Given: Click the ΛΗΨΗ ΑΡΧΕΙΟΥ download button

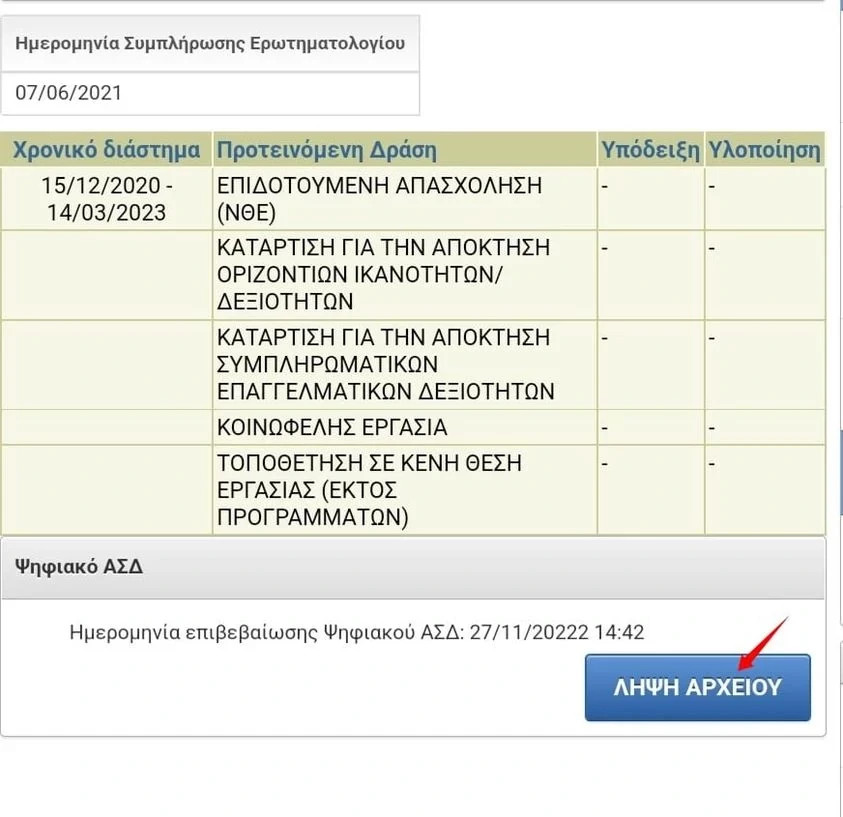Looking at the screenshot, I should [x=697, y=687].
